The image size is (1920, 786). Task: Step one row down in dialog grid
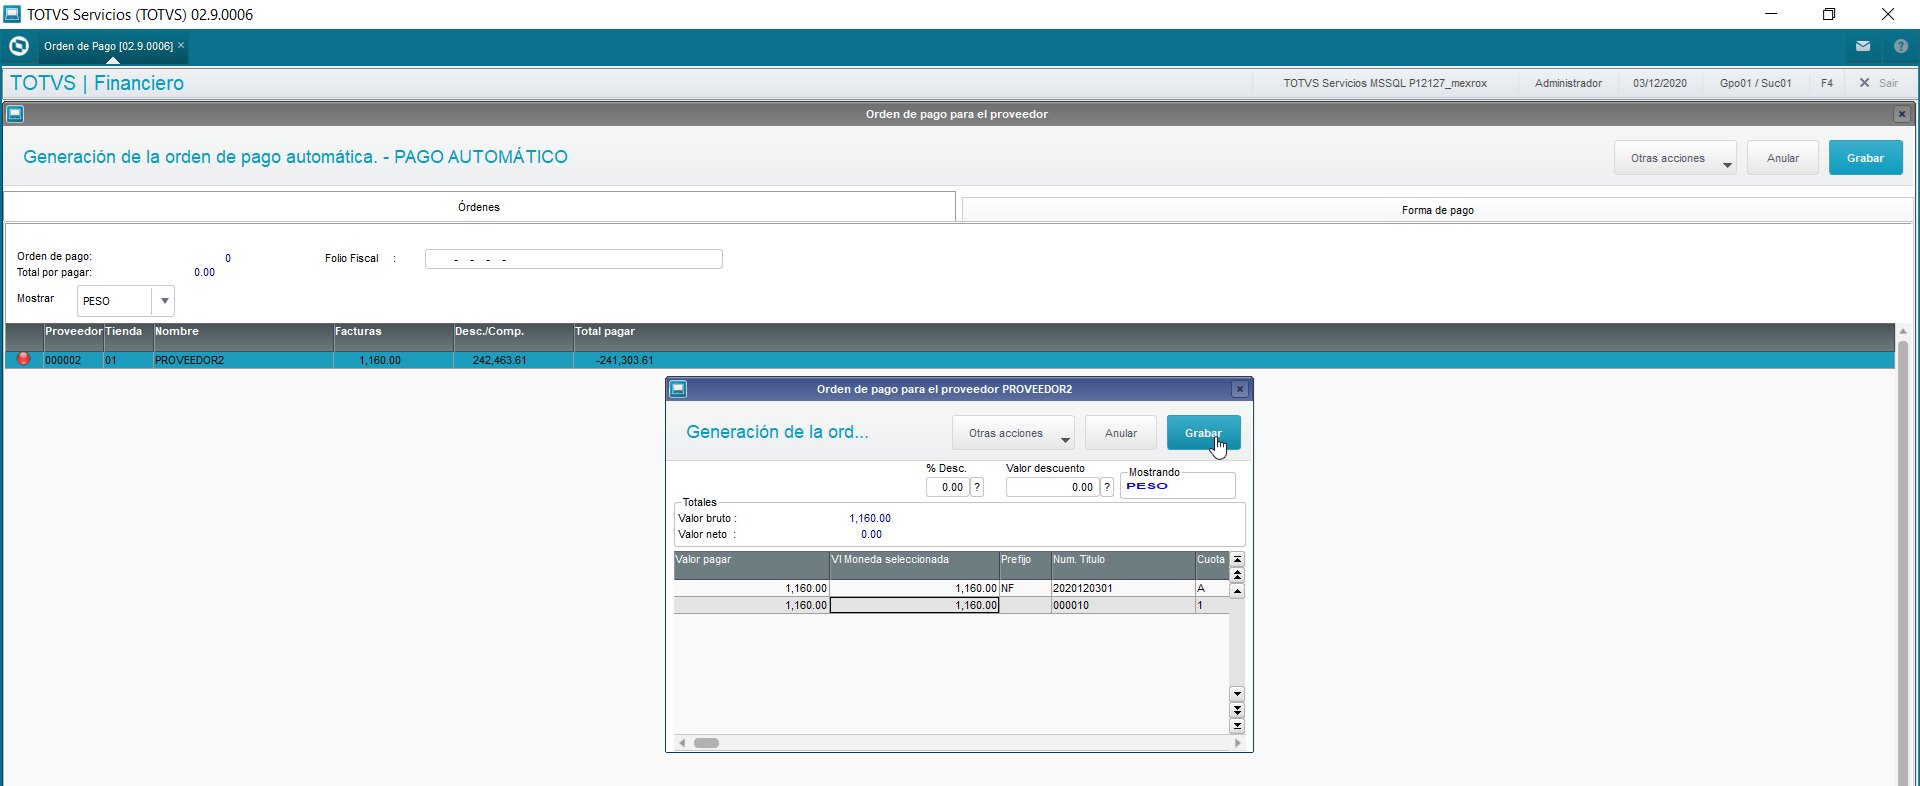(1237, 694)
